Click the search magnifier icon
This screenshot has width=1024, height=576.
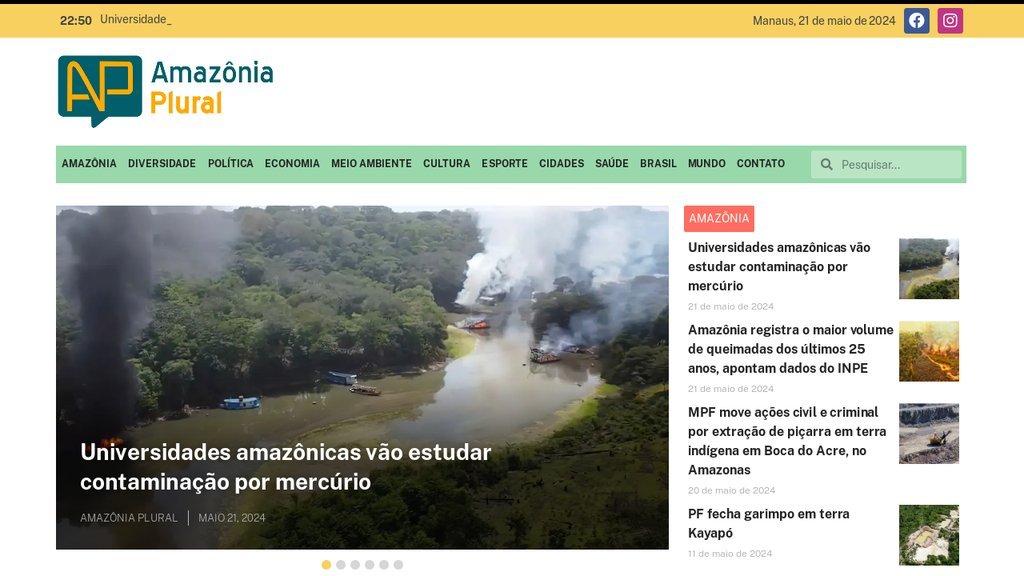pyautogui.click(x=826, y=165)
